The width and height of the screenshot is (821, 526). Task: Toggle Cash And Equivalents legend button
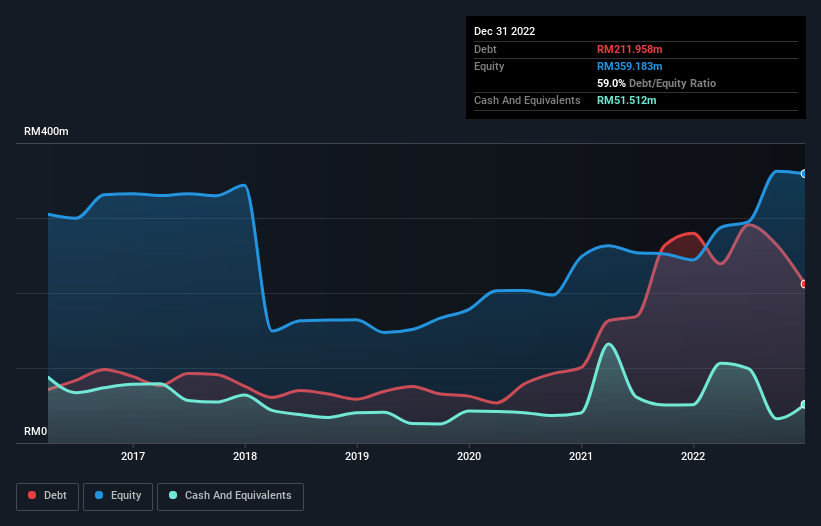pos(230,496)
